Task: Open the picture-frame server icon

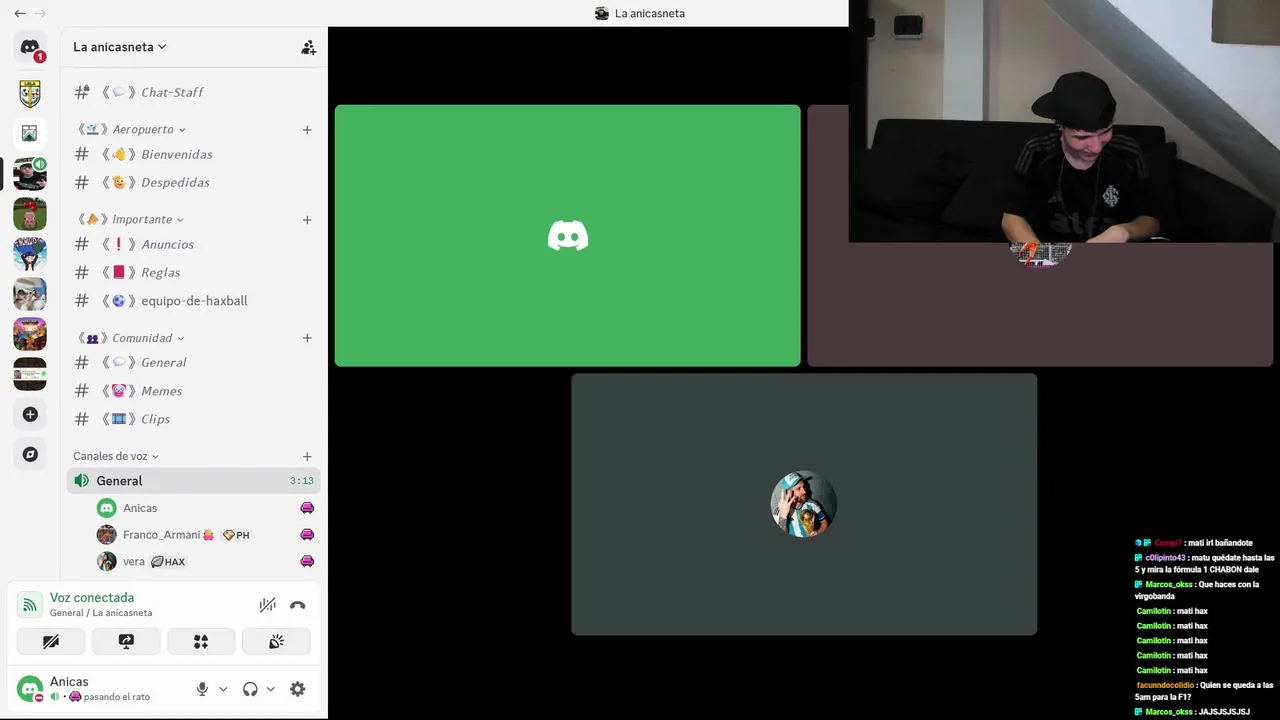Action: 30,133
